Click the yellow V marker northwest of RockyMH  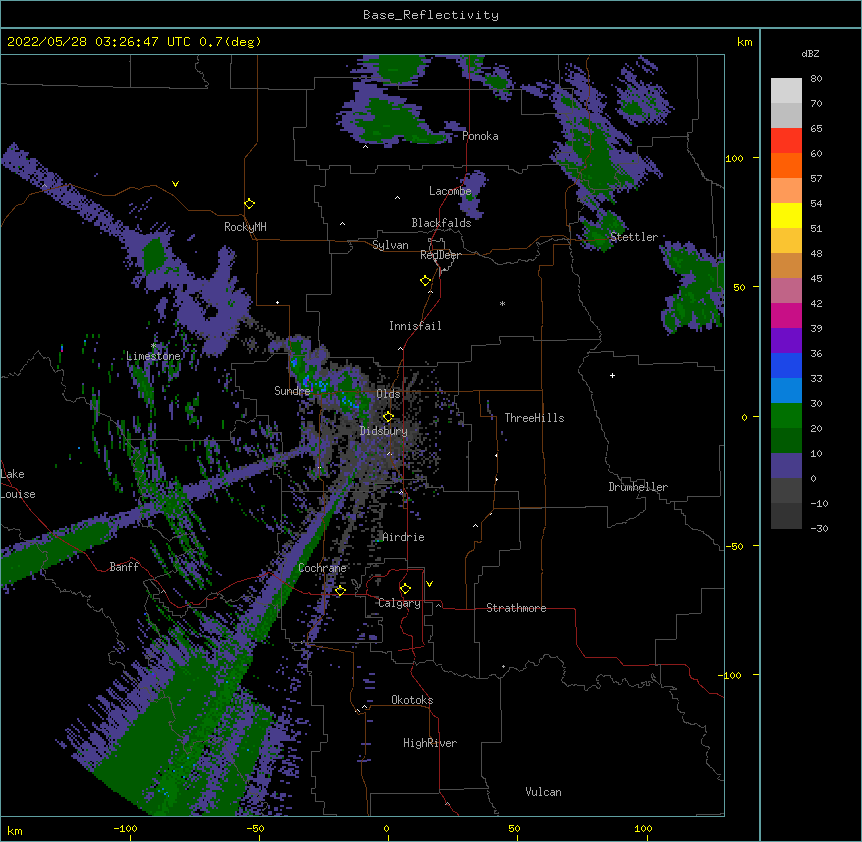175,184
